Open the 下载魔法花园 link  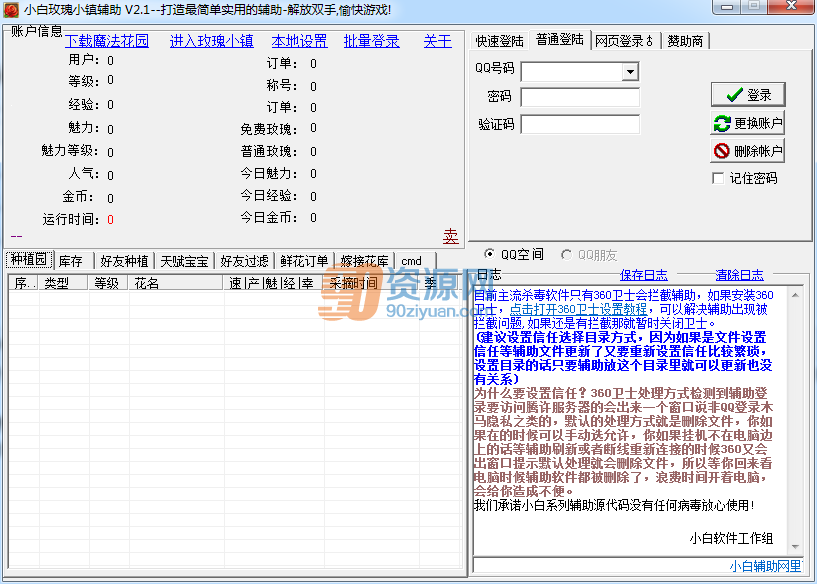click(x=106, y=41)
